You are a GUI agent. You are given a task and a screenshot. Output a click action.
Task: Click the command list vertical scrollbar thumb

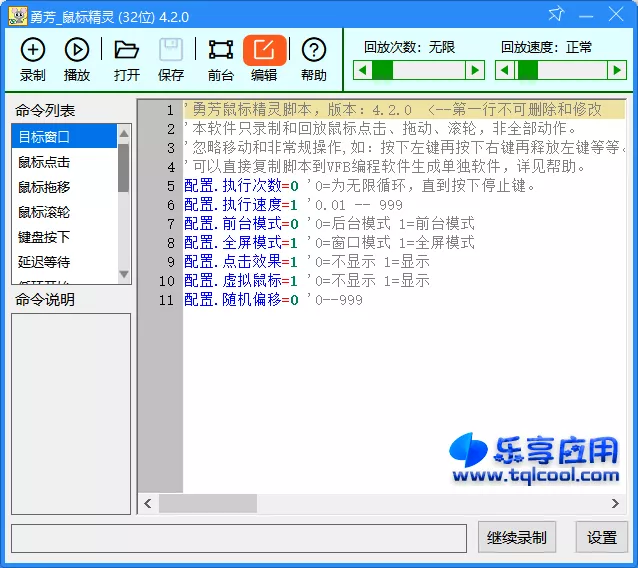point(124,168)
